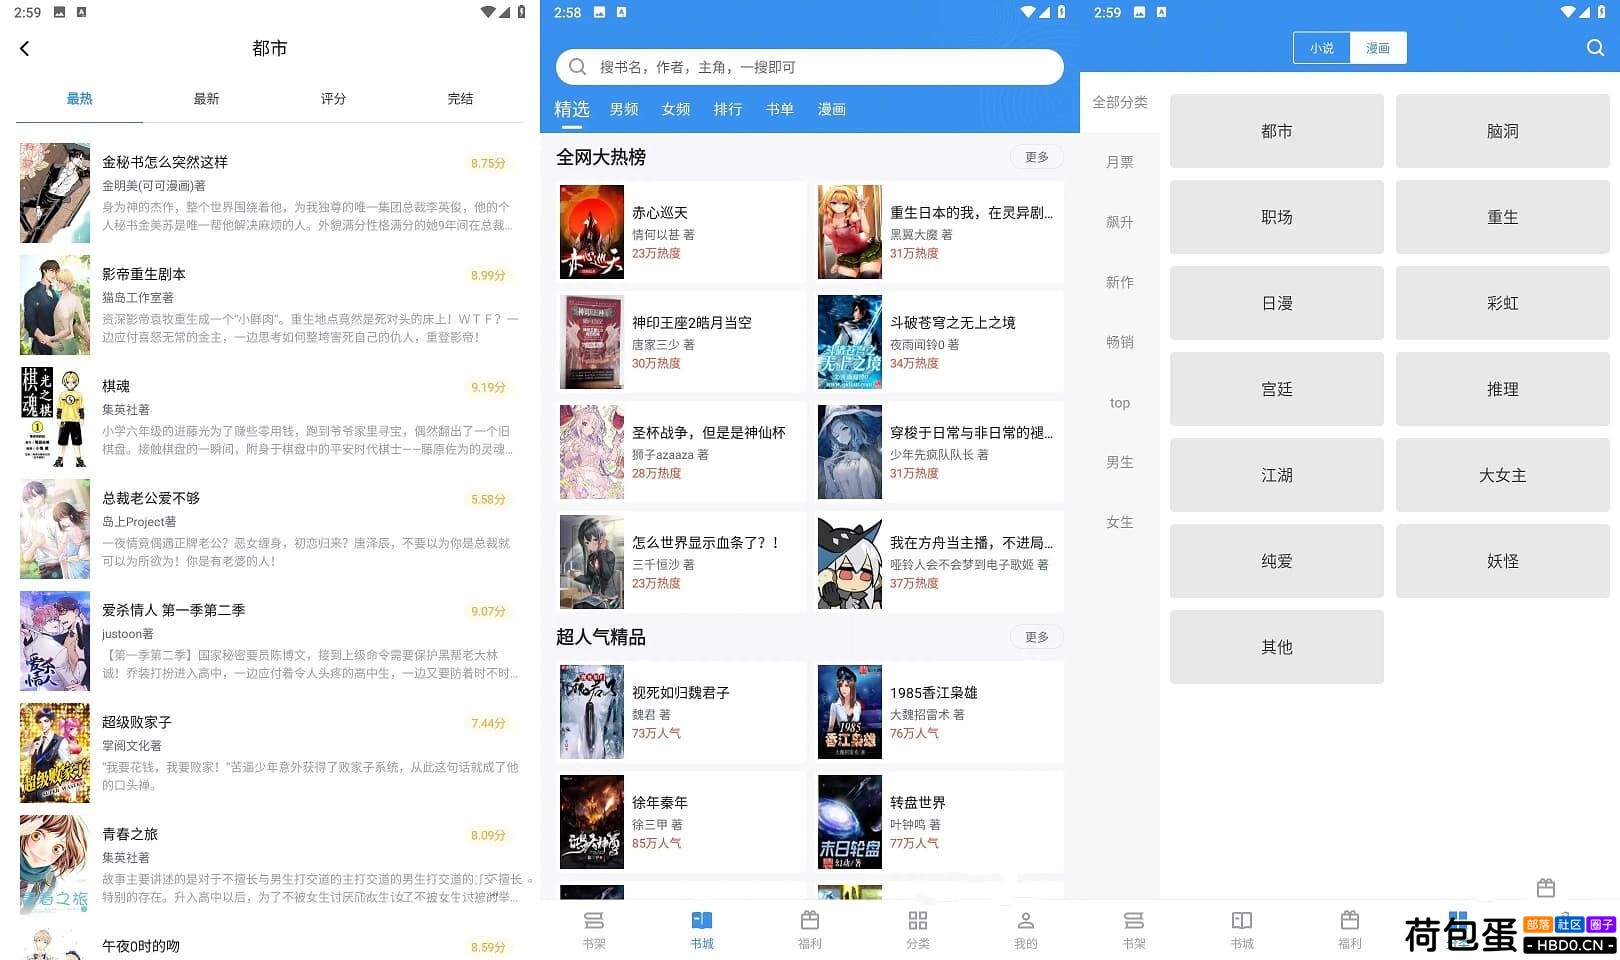Tap floating gift icon above bottom bar
The width and height of the screenshot is (1620, 960).
(x=1546, y=888)
